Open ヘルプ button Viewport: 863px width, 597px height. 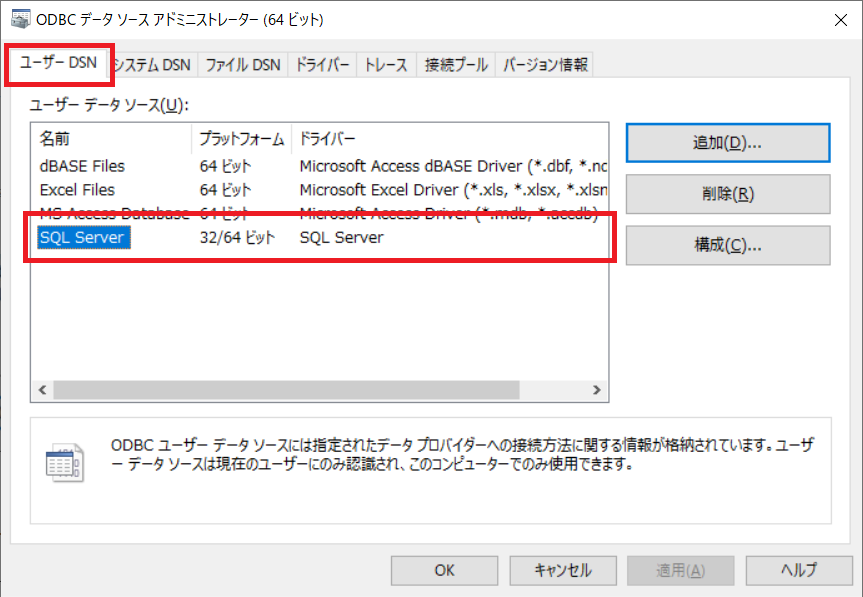pos(799,571)
